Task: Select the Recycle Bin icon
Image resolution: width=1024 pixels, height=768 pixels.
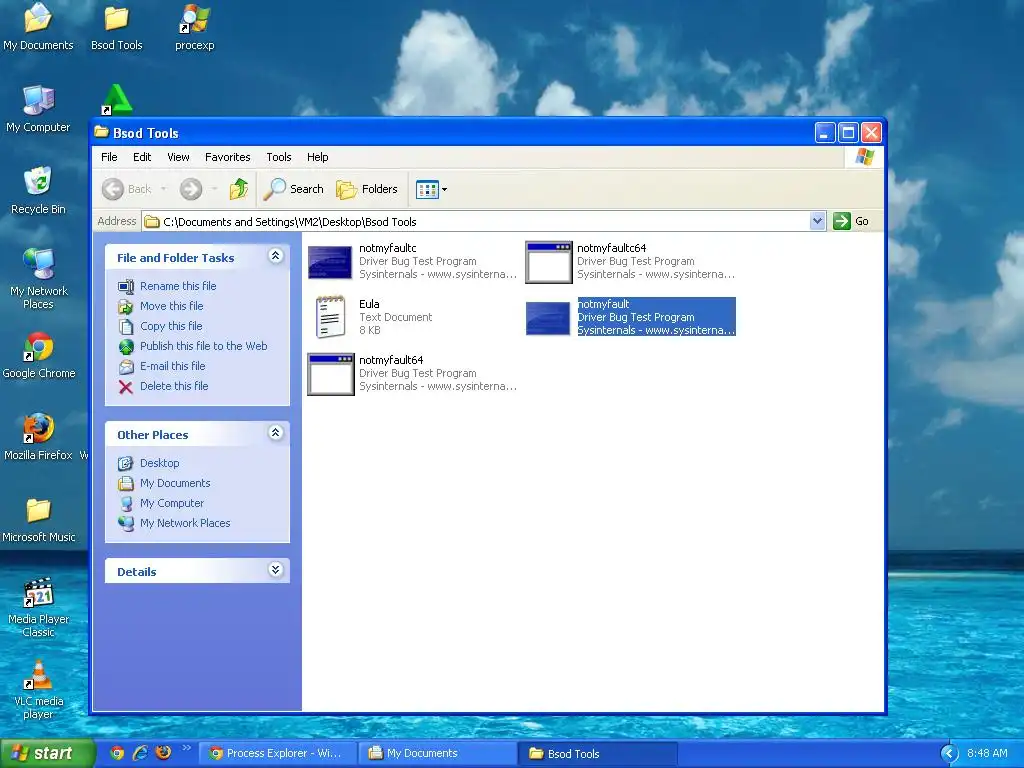Action: pos(38,191)
